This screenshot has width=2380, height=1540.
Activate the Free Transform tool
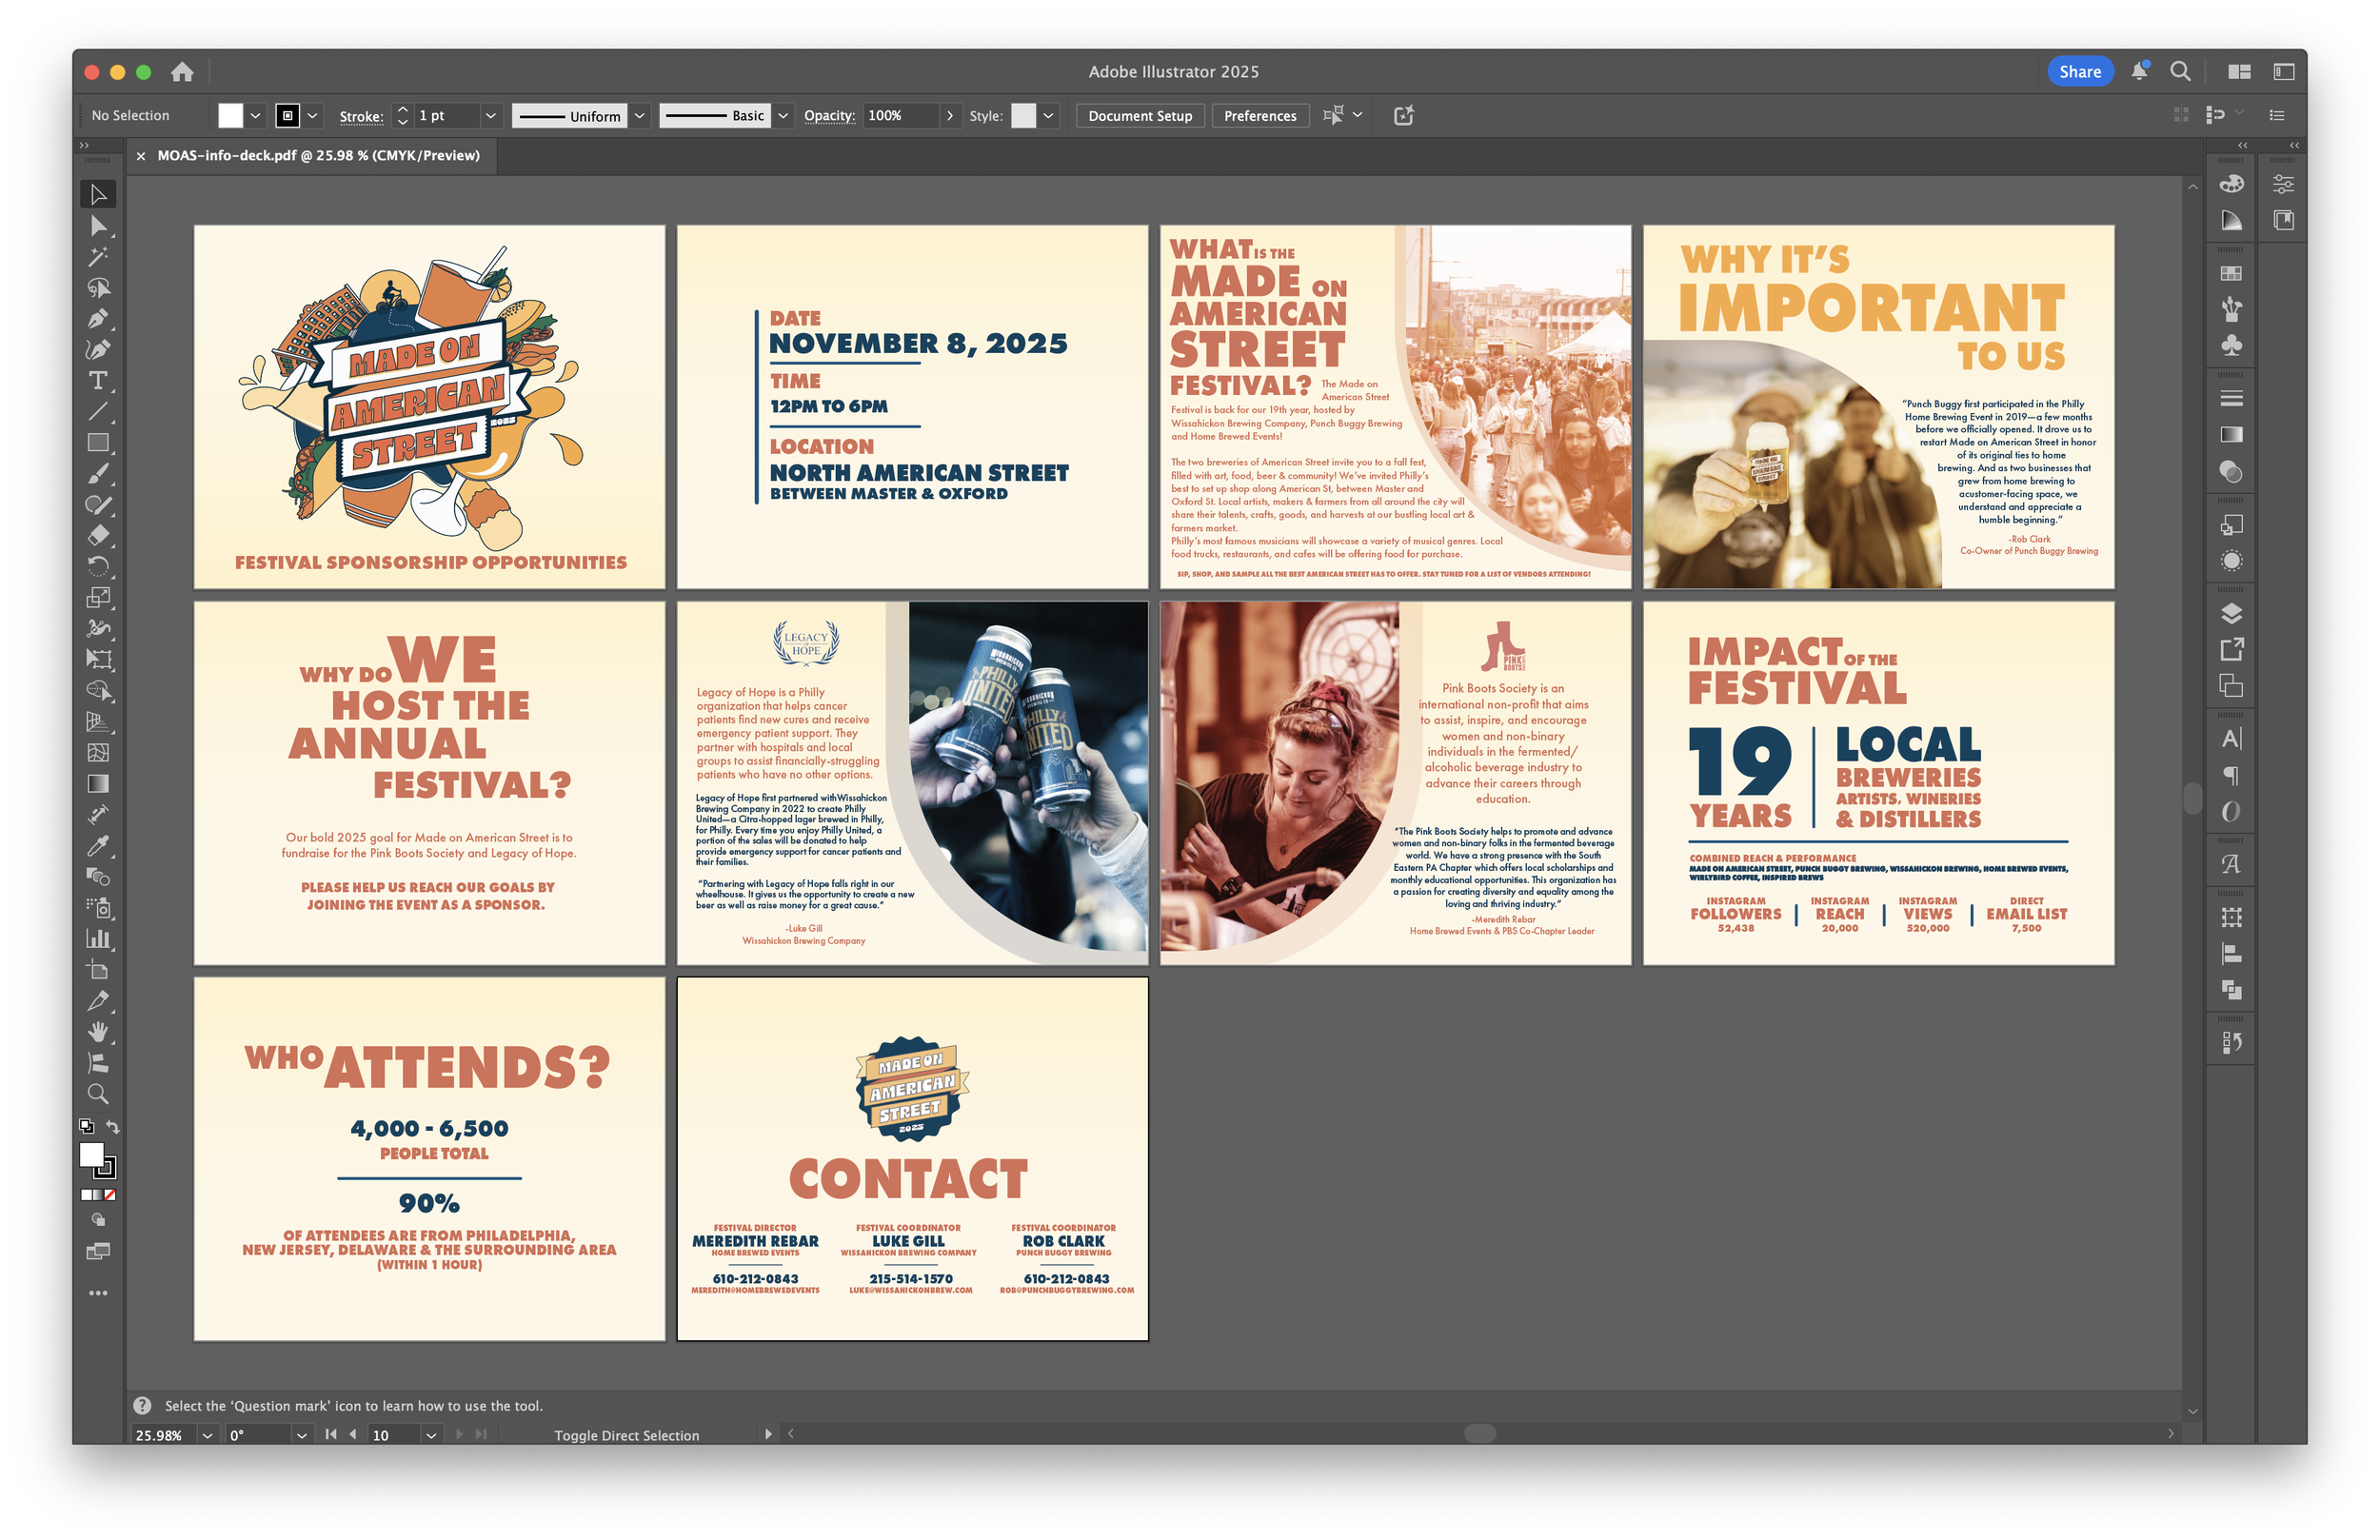click(98, 660)
